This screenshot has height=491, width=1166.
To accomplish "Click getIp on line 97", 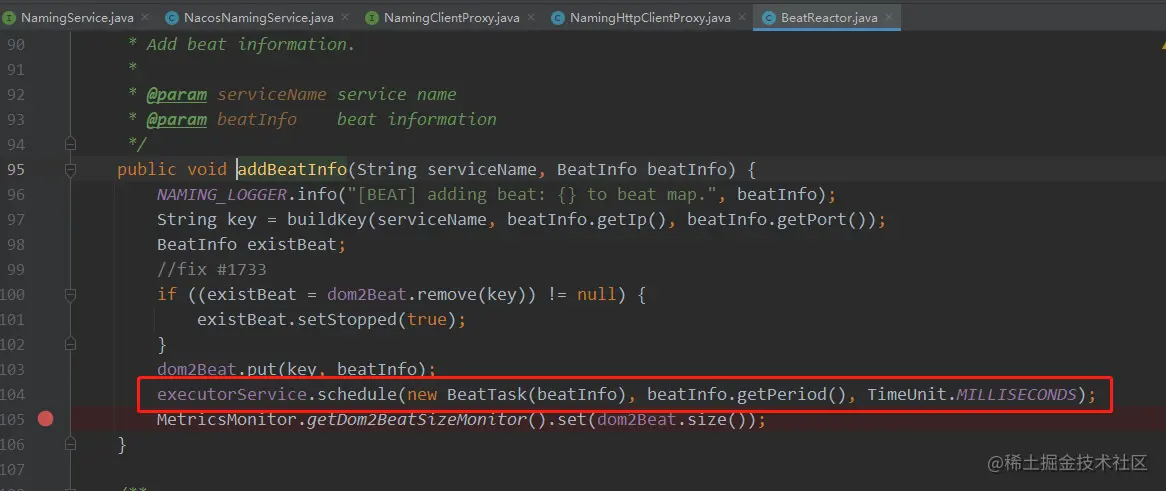I will (622, 220).
